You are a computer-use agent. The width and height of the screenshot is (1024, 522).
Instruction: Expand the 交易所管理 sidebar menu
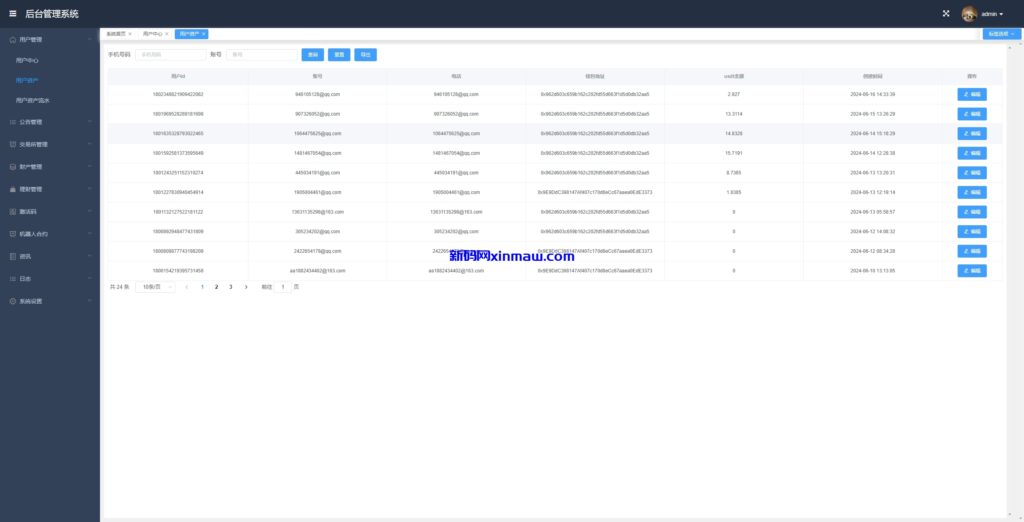pos(50,144)
